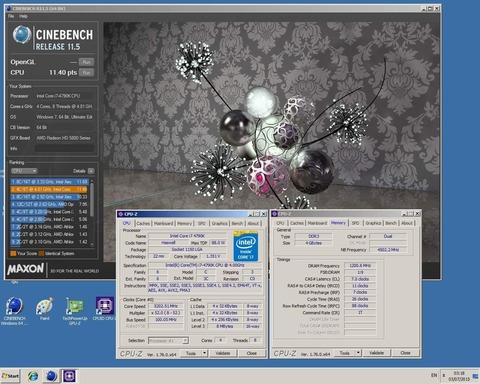Click Close button in left CPU-Z window

(252, 353)
